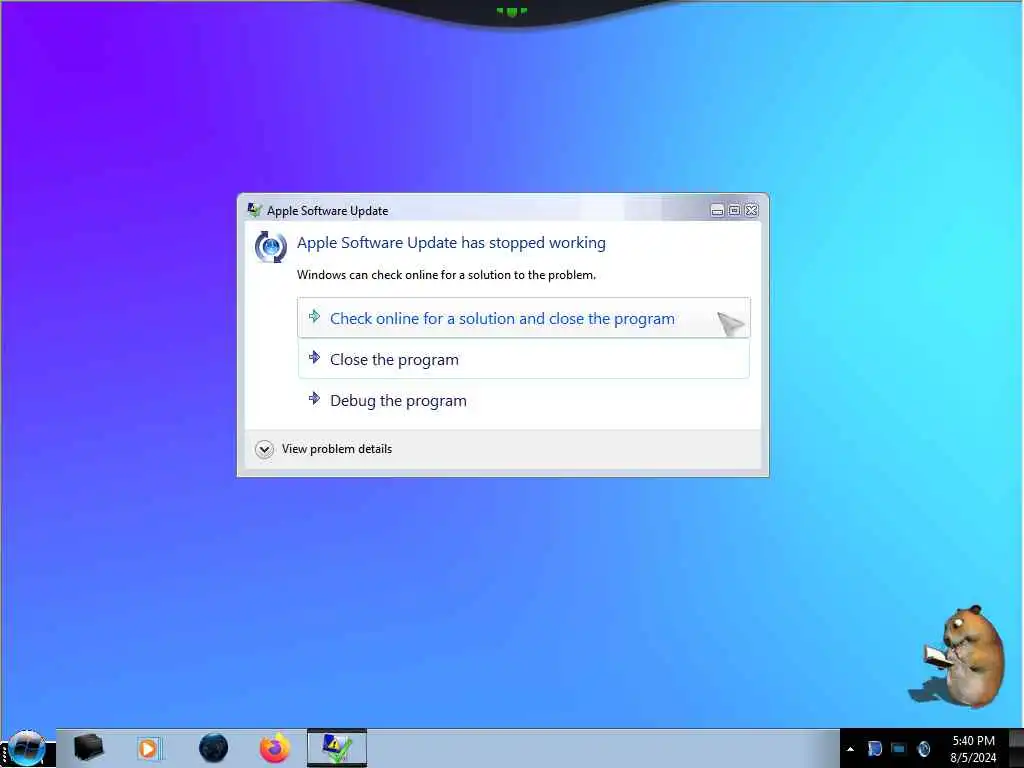Click the Apple Software Update globe icon
1024x768 pixels.
click(270, 247)
